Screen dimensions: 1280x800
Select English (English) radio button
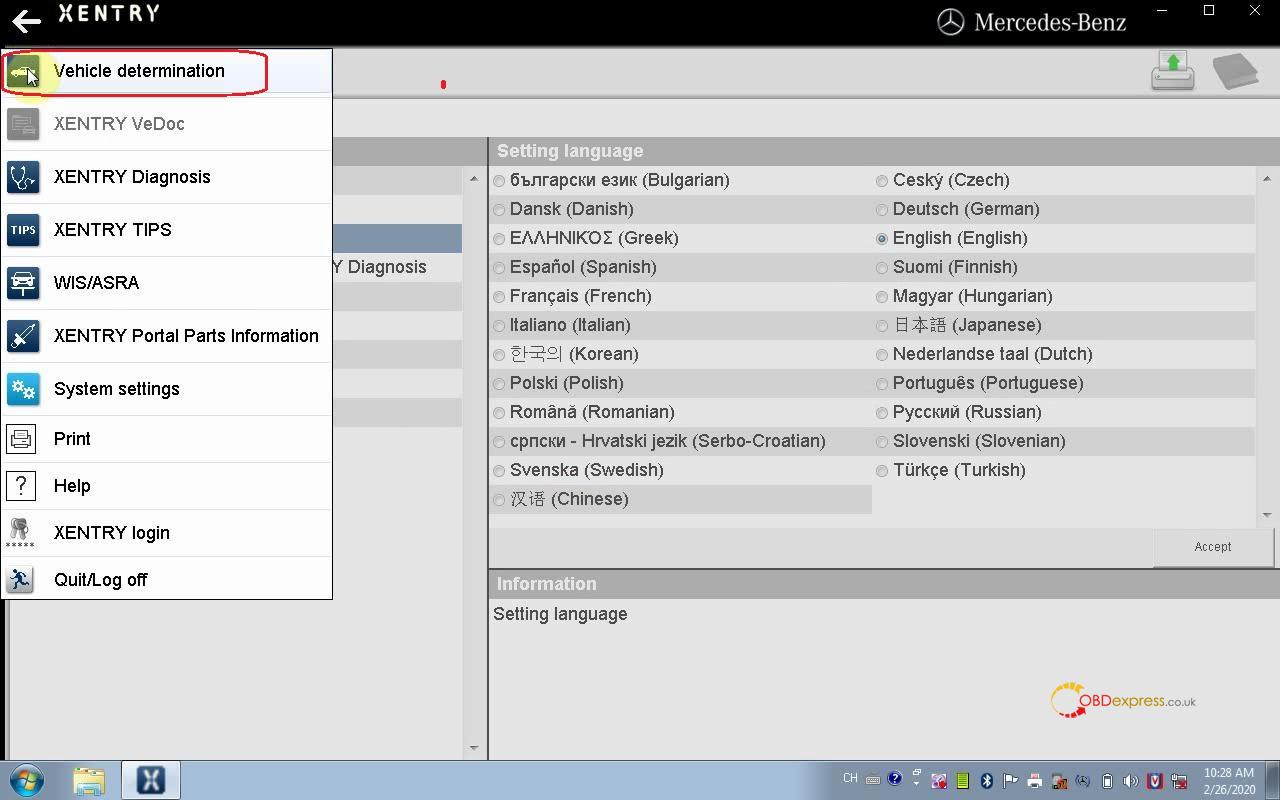pyautogui.click(x=882, y=239)
